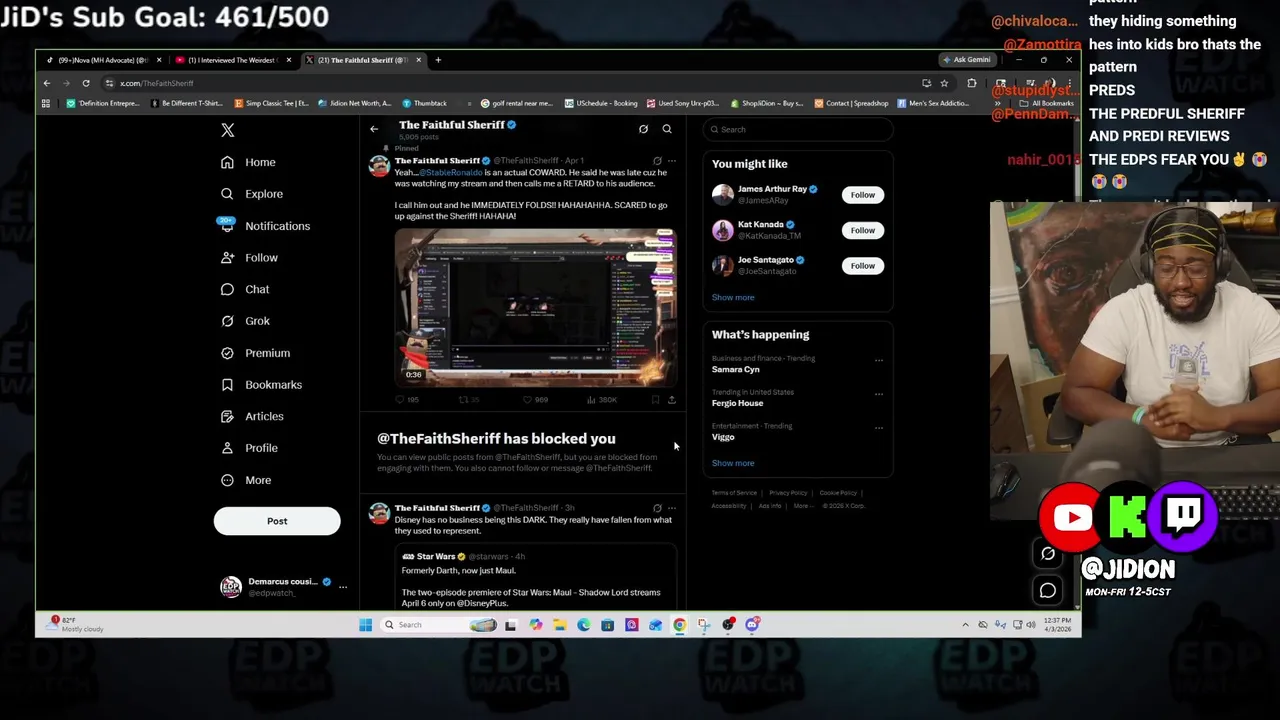Open File Explorer from the taskbar

(559, 625)
